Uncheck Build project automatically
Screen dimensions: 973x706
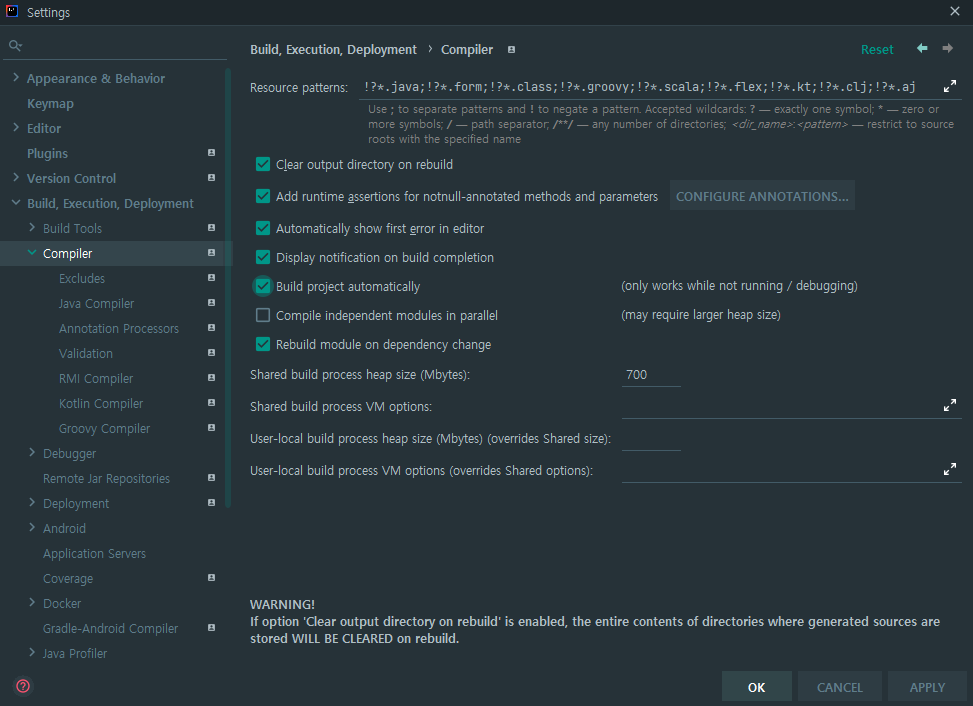(x=262, y=286)
